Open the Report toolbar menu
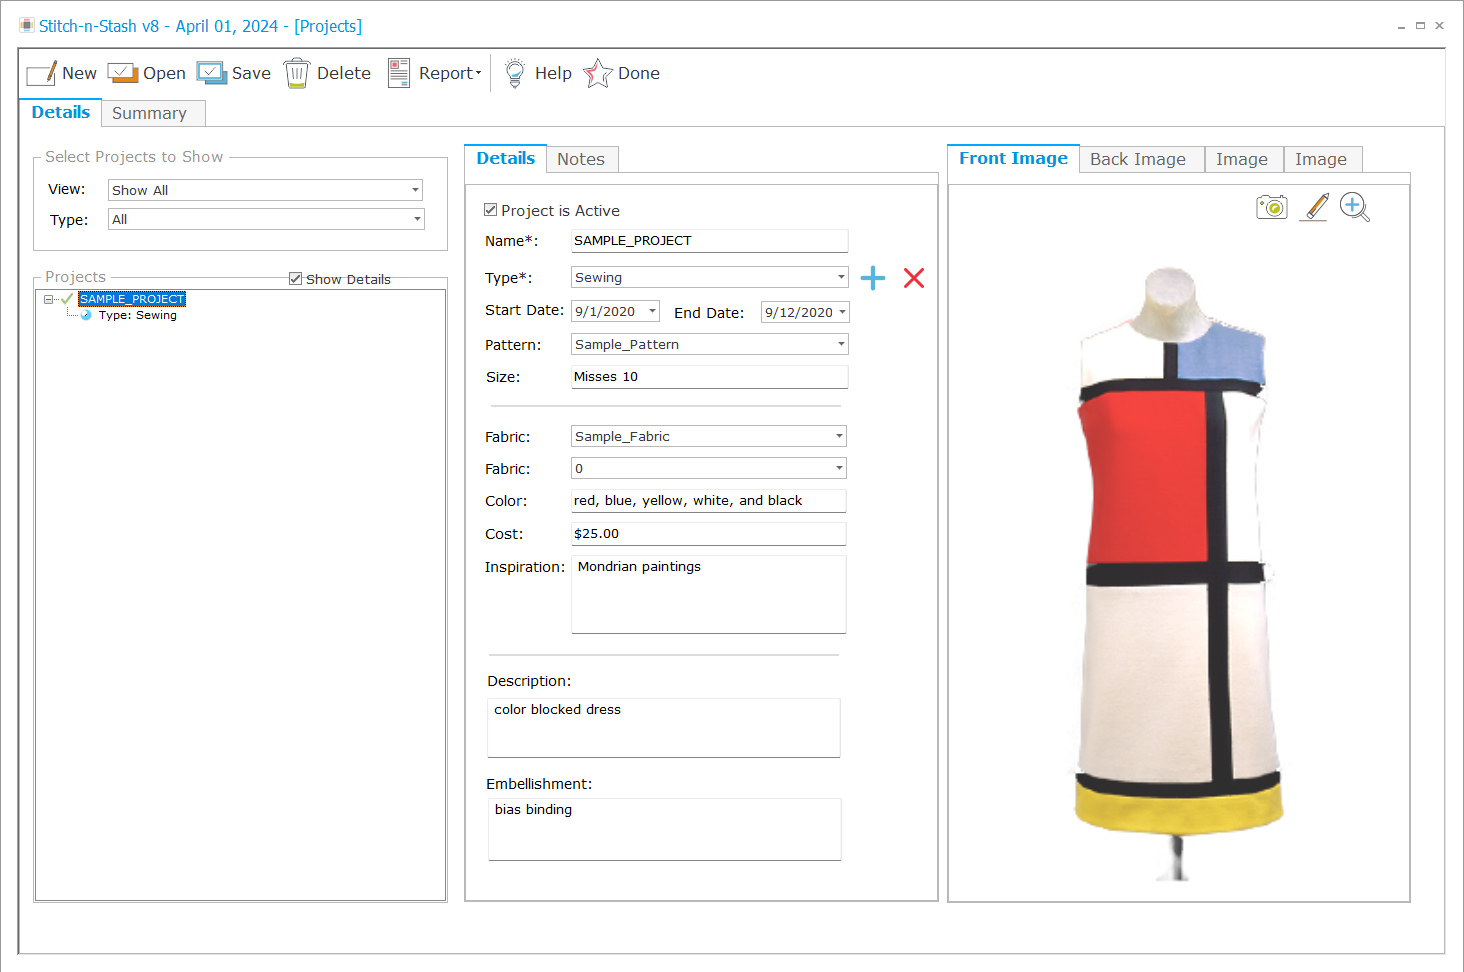This screenshot has width=1464, height=972. click(x=435, y=73)
